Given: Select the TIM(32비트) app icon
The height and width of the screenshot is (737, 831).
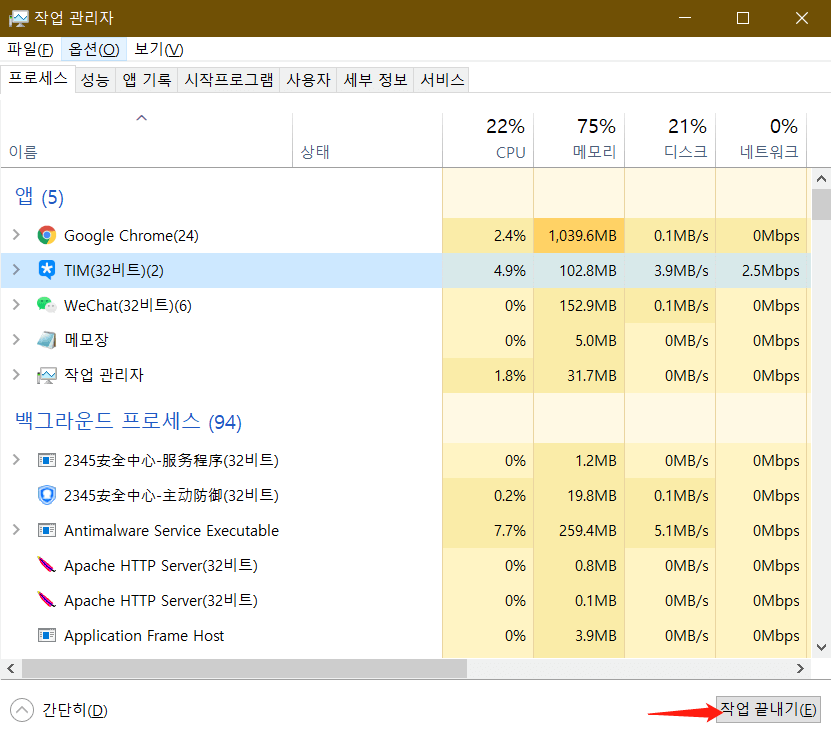Looking at the screenshot, I should [x=46, y=270].
